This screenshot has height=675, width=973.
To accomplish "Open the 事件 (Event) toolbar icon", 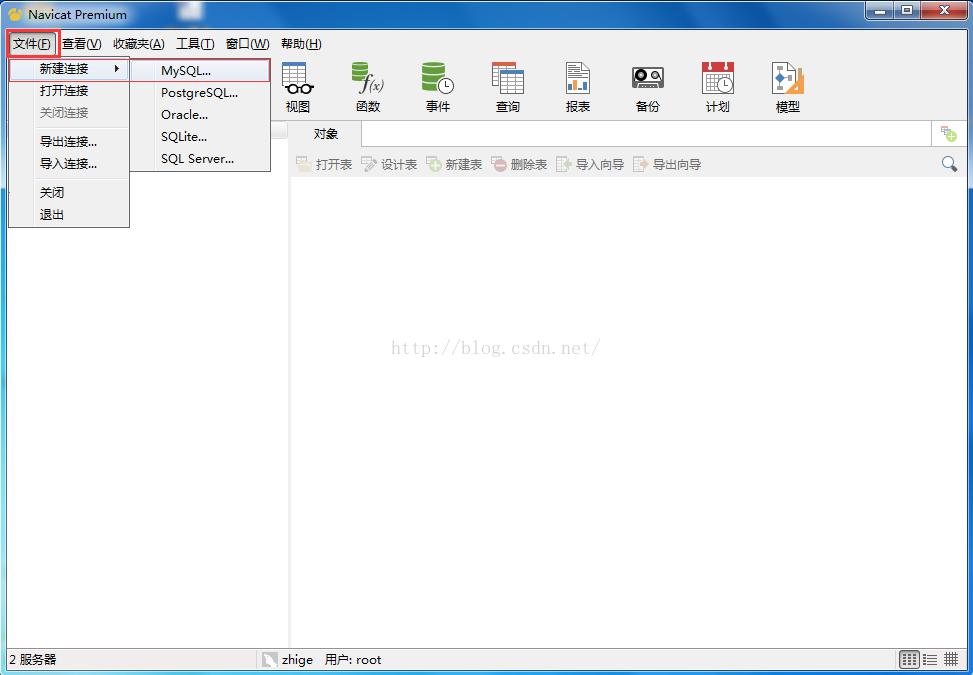I will click(437, 87).
